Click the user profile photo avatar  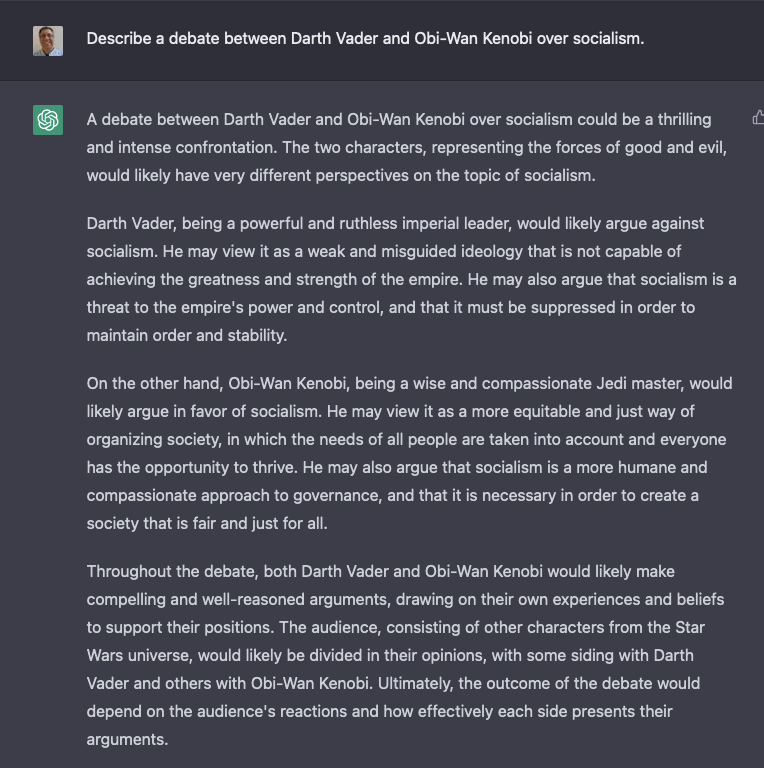48,40
